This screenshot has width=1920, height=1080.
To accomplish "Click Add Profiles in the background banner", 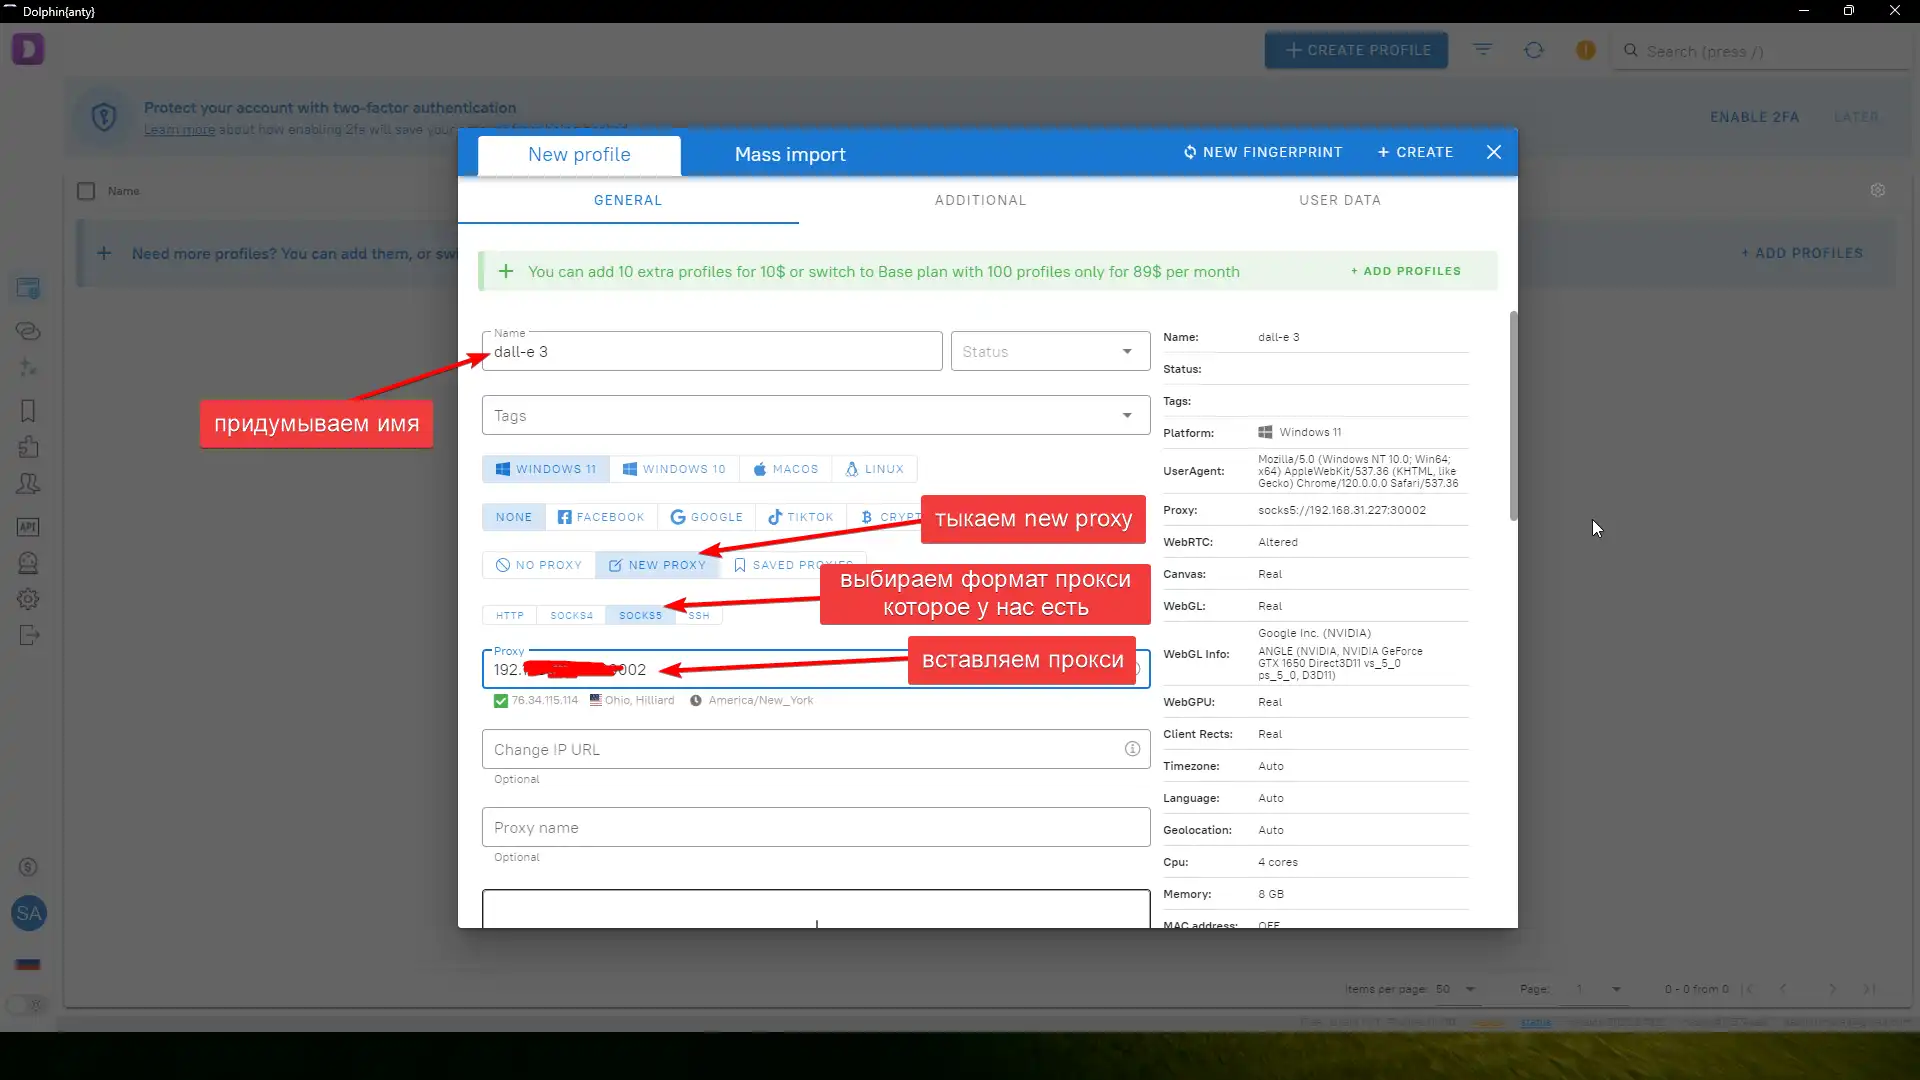I will pyautogui.click(x=1802, y=253).
